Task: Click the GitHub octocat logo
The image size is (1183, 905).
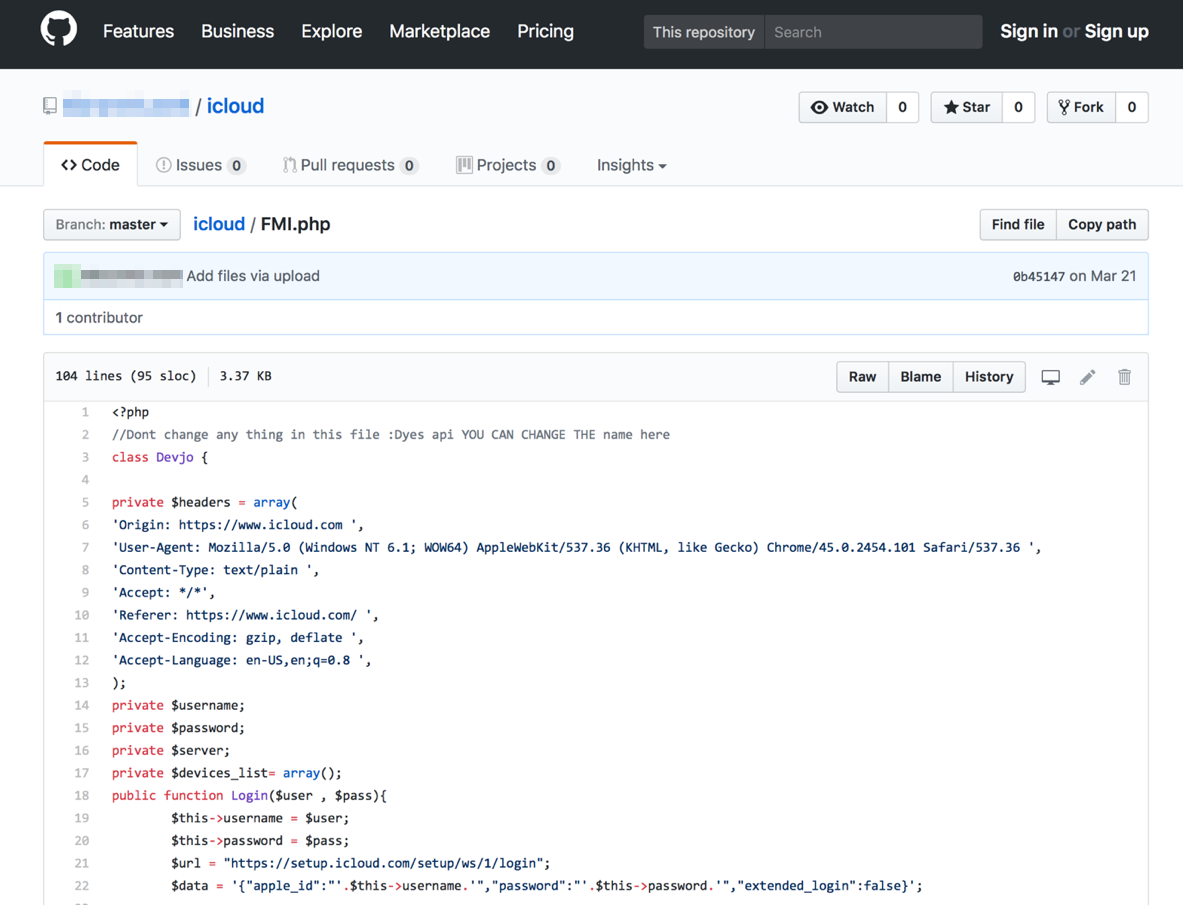Action: coord(58,31)
